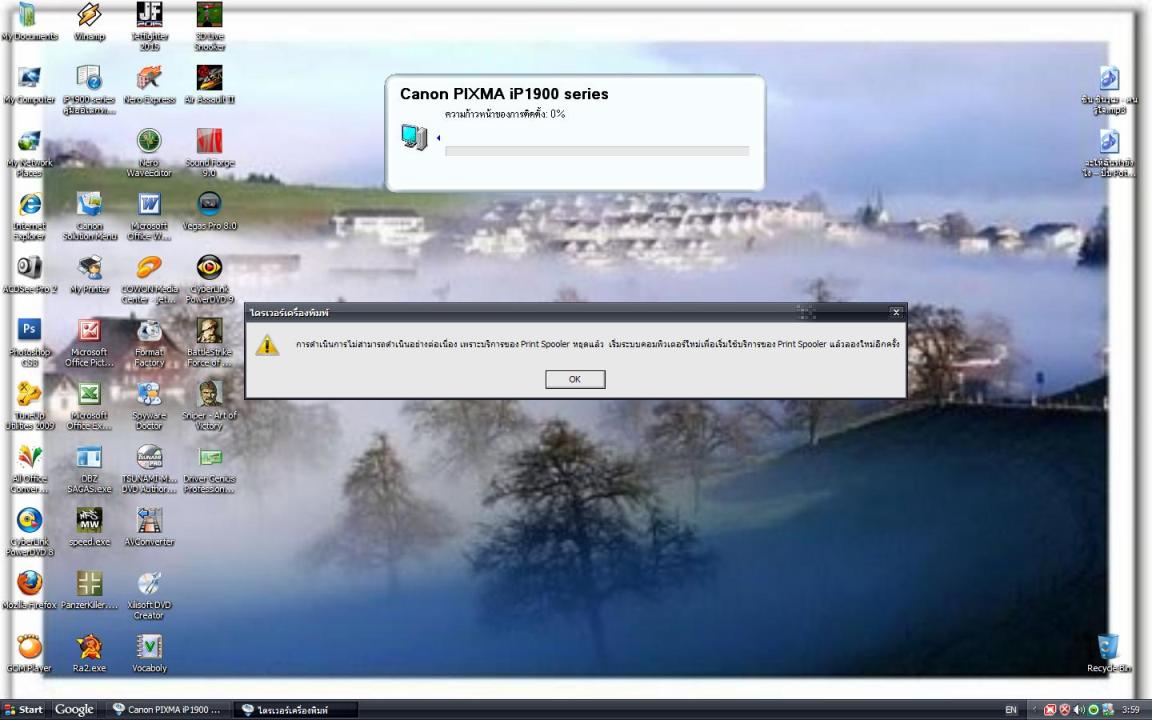Open the Start menu
Viewport: 1152px width, 720px height.
point(24,710)
